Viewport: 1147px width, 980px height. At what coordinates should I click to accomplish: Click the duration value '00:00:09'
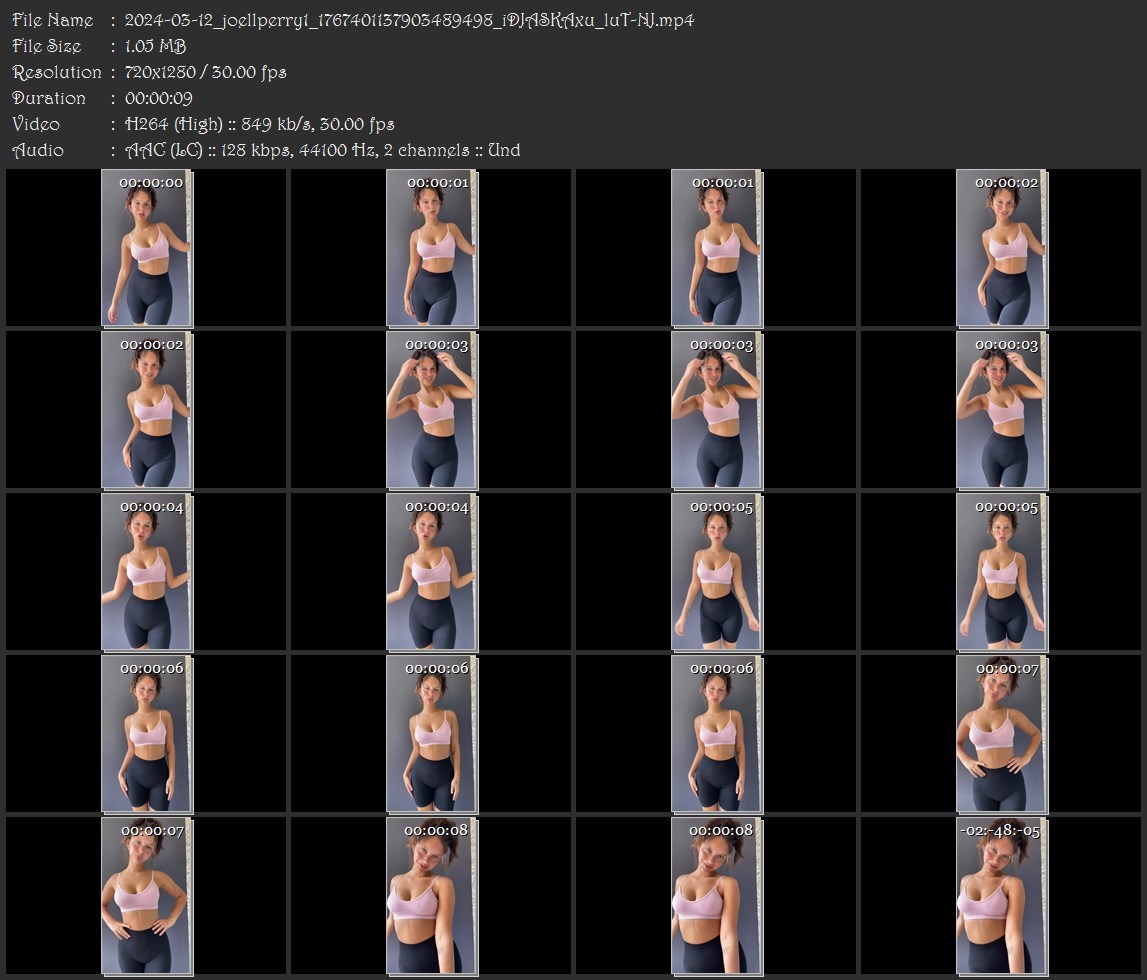(x=159, y=98)
